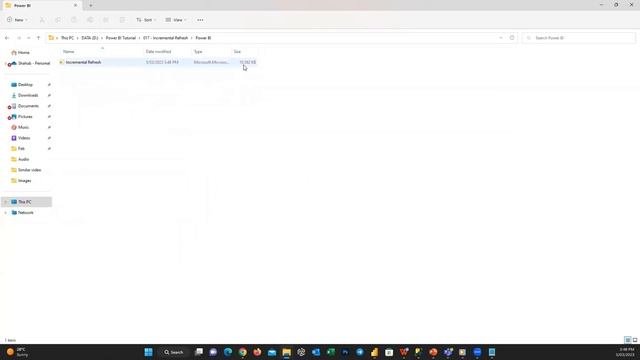The height and width of the screenshot is (360, 640).
Task: Open Power BI Desktop from taskbar
Action: point(375,352)
